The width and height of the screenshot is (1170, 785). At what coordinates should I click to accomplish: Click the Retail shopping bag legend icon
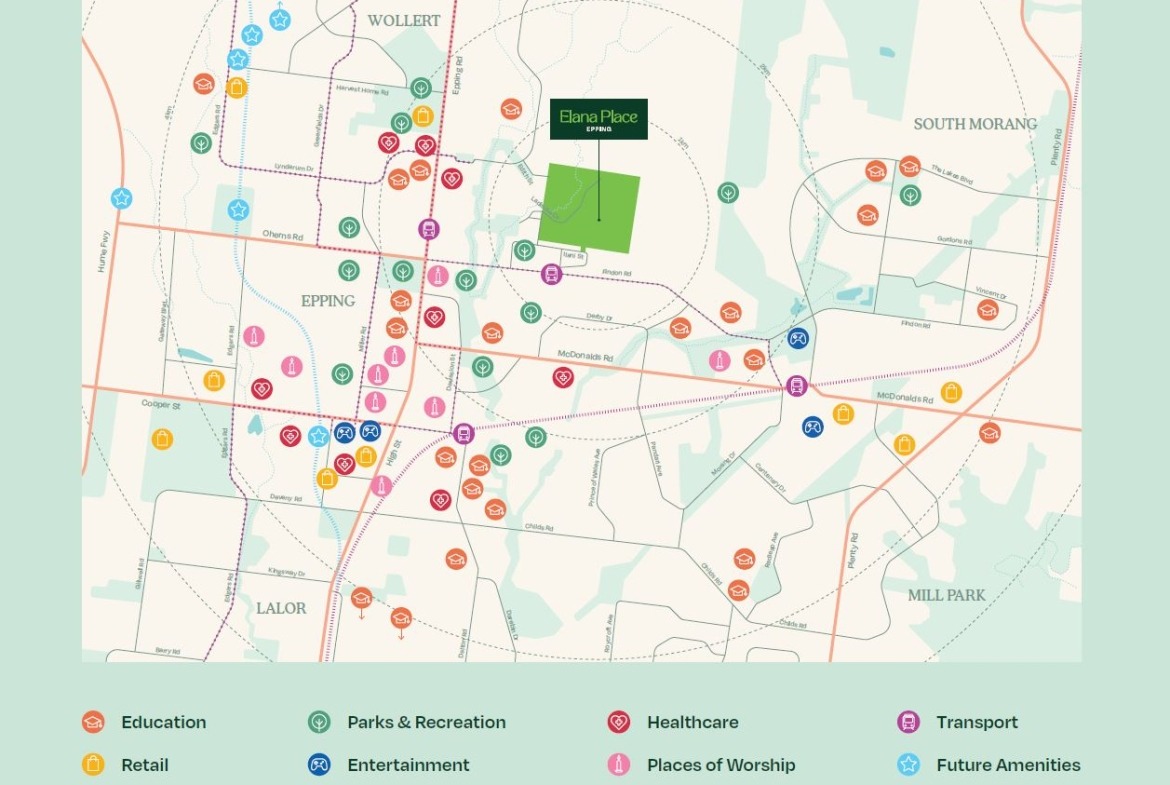(93, 764)
